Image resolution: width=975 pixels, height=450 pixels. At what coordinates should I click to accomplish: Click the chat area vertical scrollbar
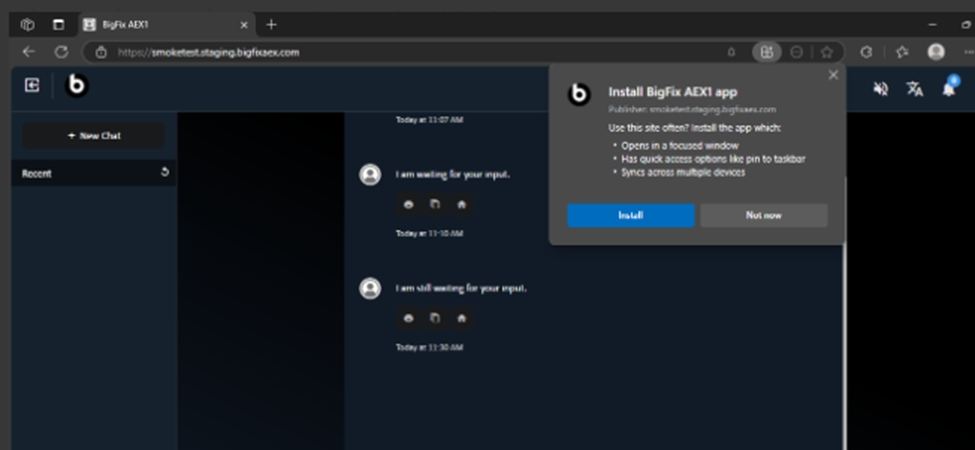pos(844,311)
